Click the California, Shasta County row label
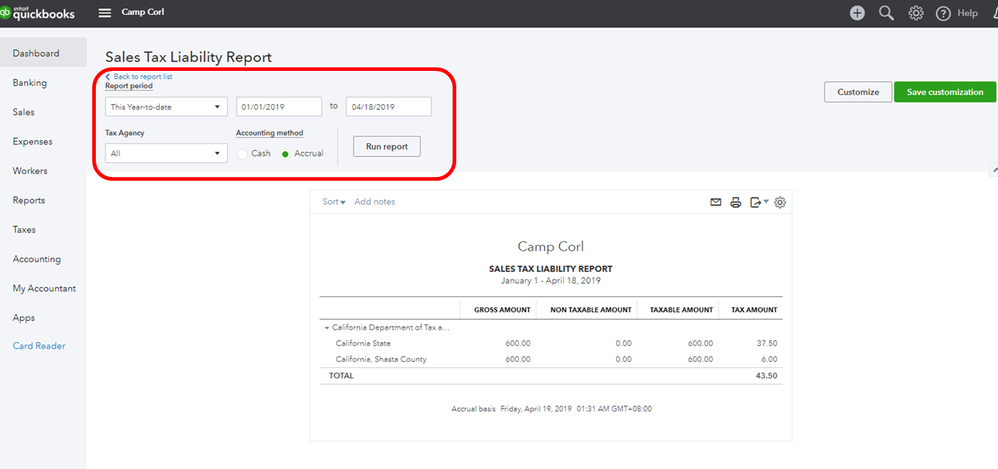The image size is (998, 469). pos(381,359)
